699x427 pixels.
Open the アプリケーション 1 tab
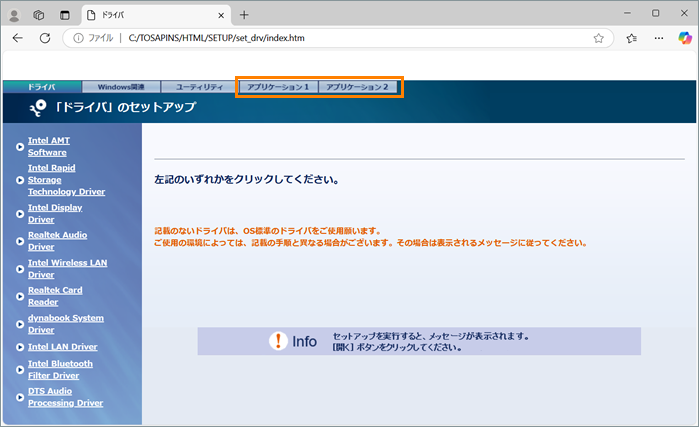(x=279, y=87)
